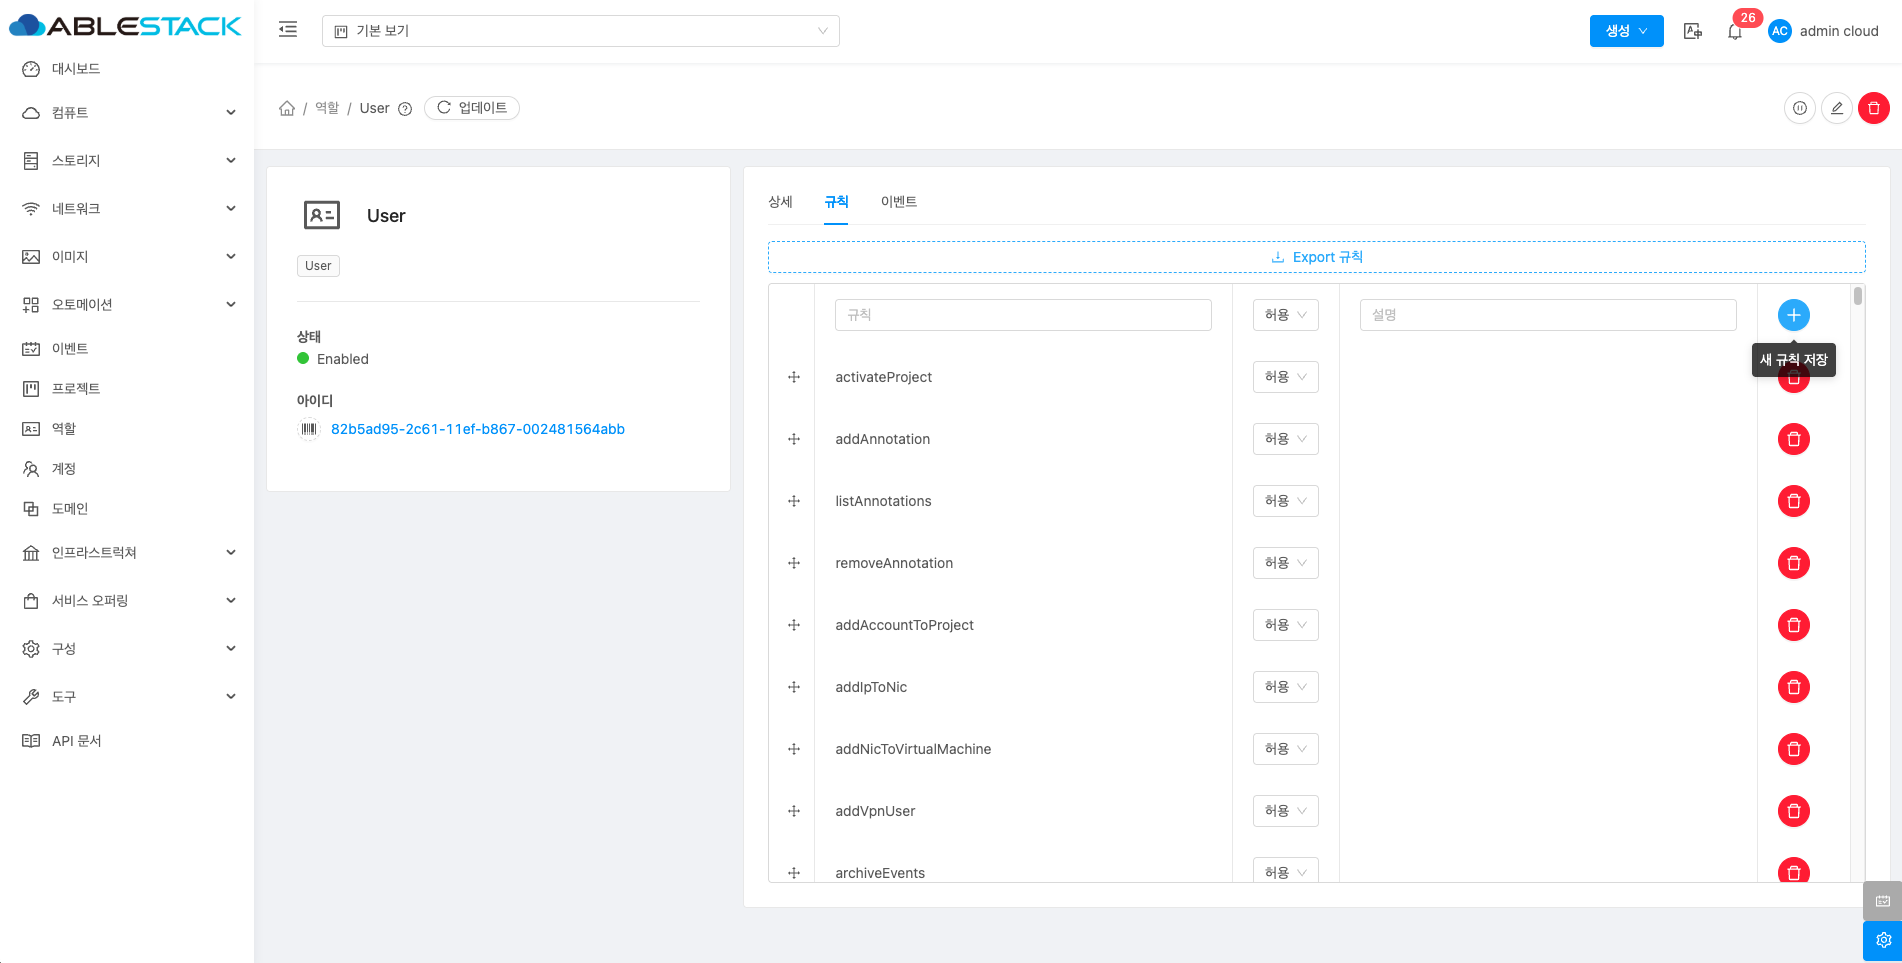Viewport: 1902px width, 963px height.
Task: Open permission dropdown for activateProject
Action: coord(1285,377)
